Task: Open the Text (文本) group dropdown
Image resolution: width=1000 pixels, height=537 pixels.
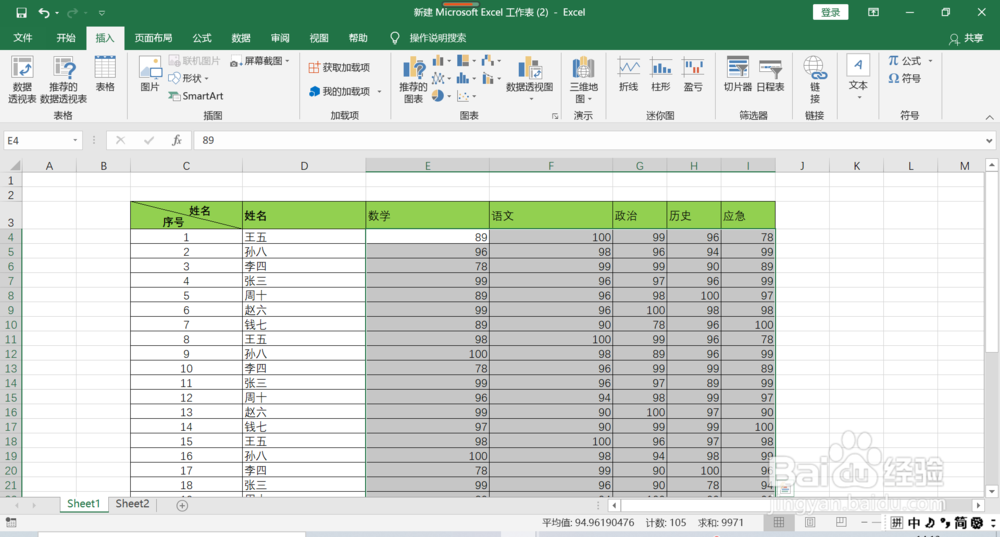Action: pyautogui.click(x=858, y=78)
